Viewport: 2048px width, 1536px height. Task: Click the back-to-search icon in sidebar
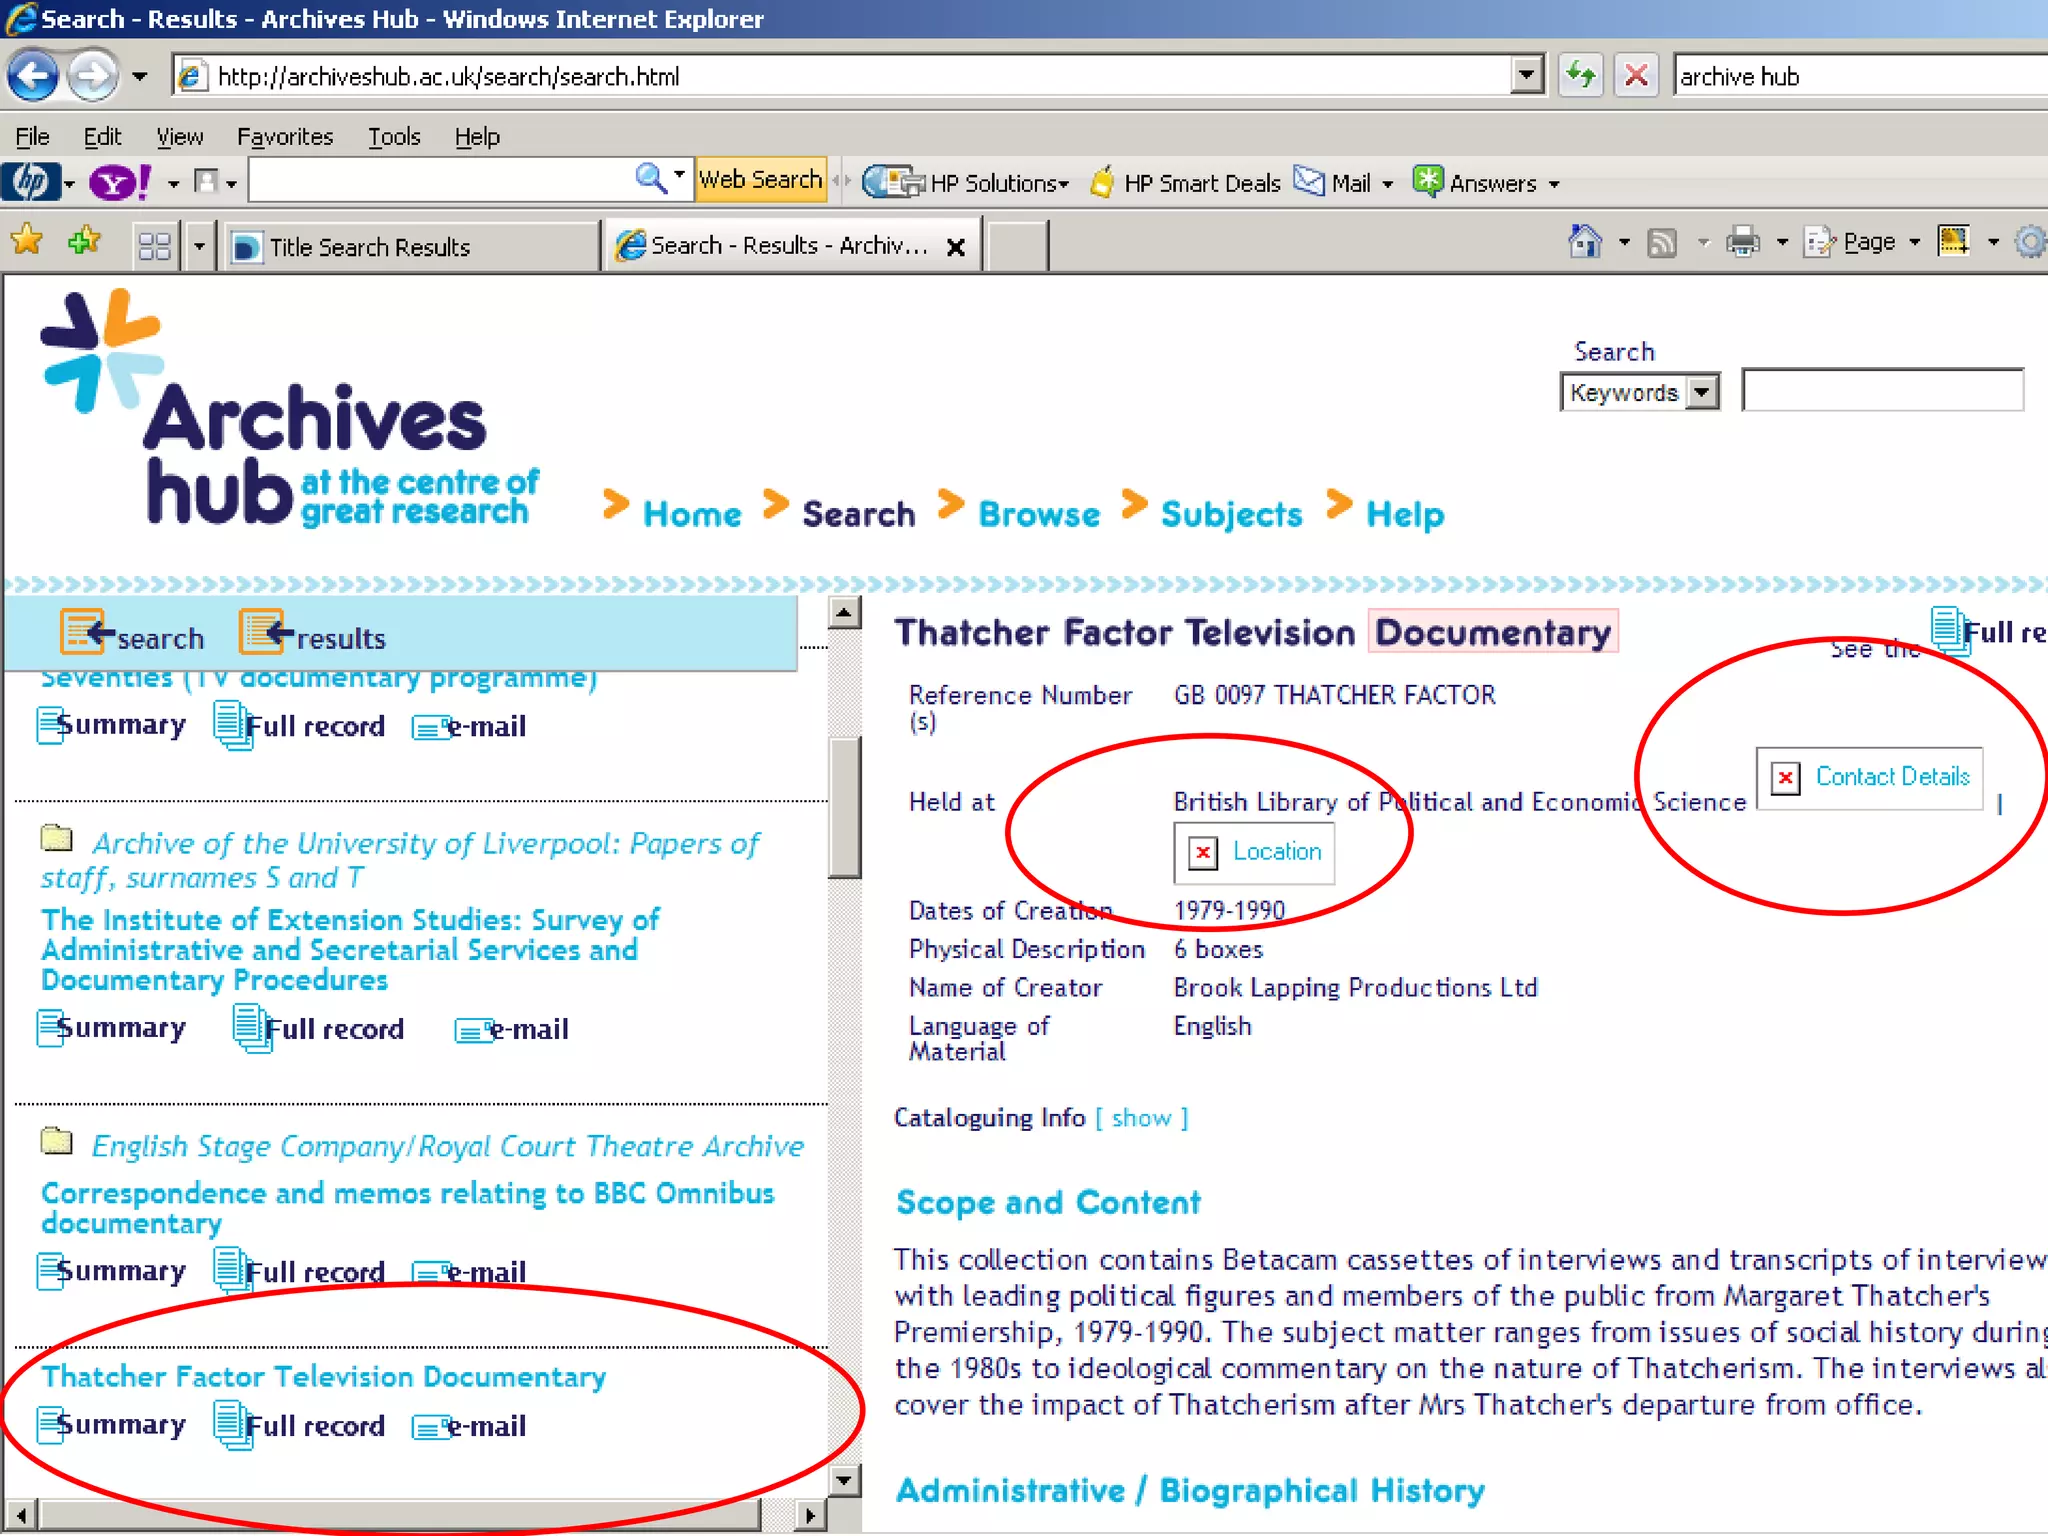(x=86, y=633)
